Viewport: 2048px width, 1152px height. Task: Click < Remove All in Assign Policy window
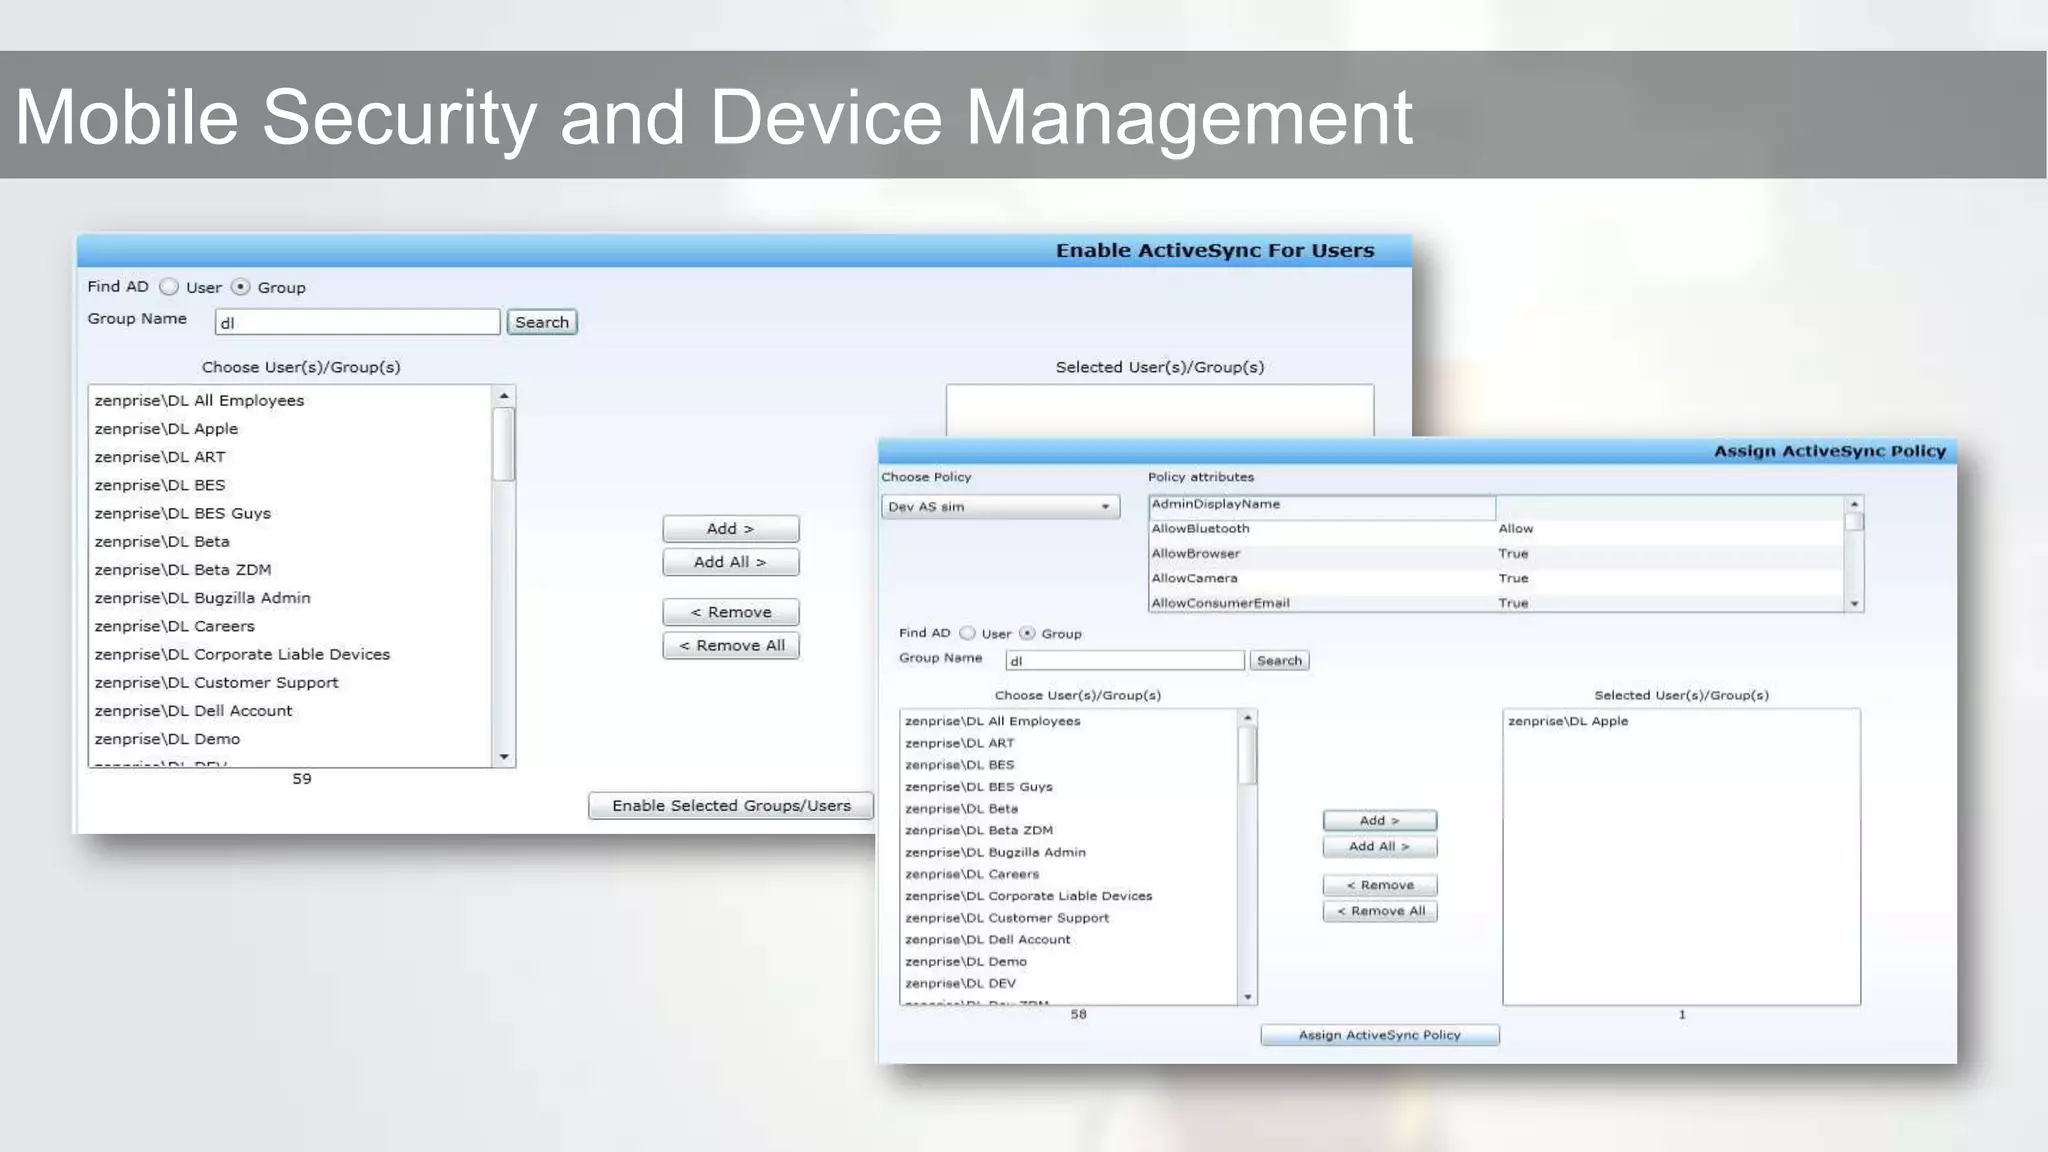[1380, 911]
